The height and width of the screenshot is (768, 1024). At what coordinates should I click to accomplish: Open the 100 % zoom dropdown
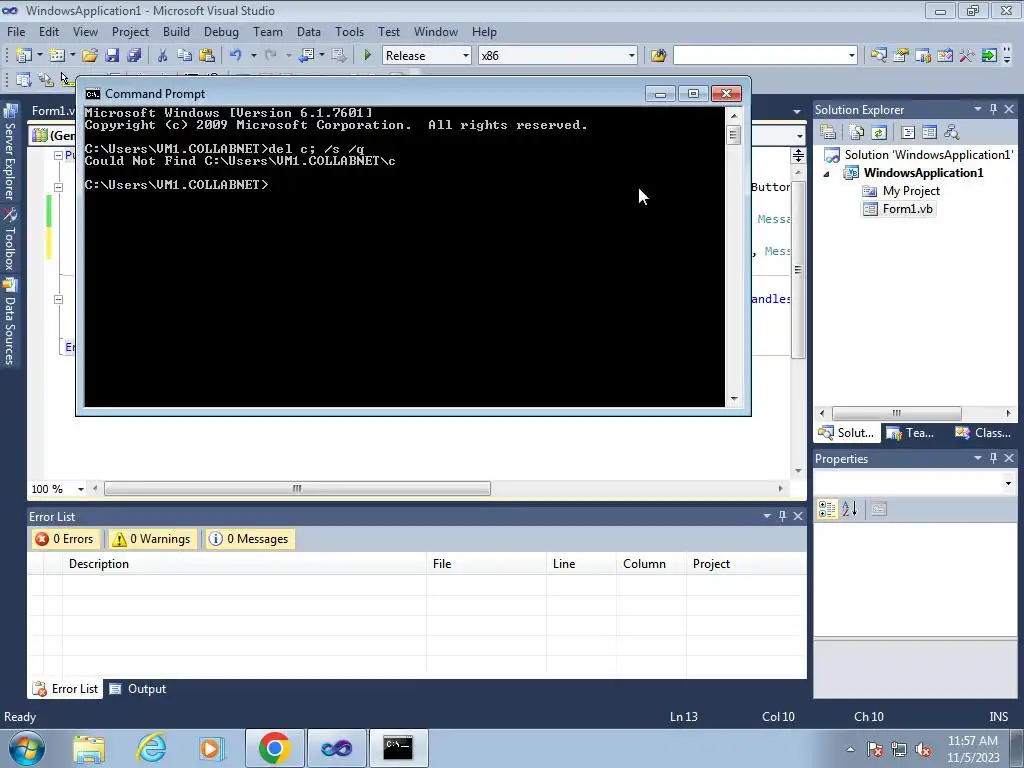(80, 489)
